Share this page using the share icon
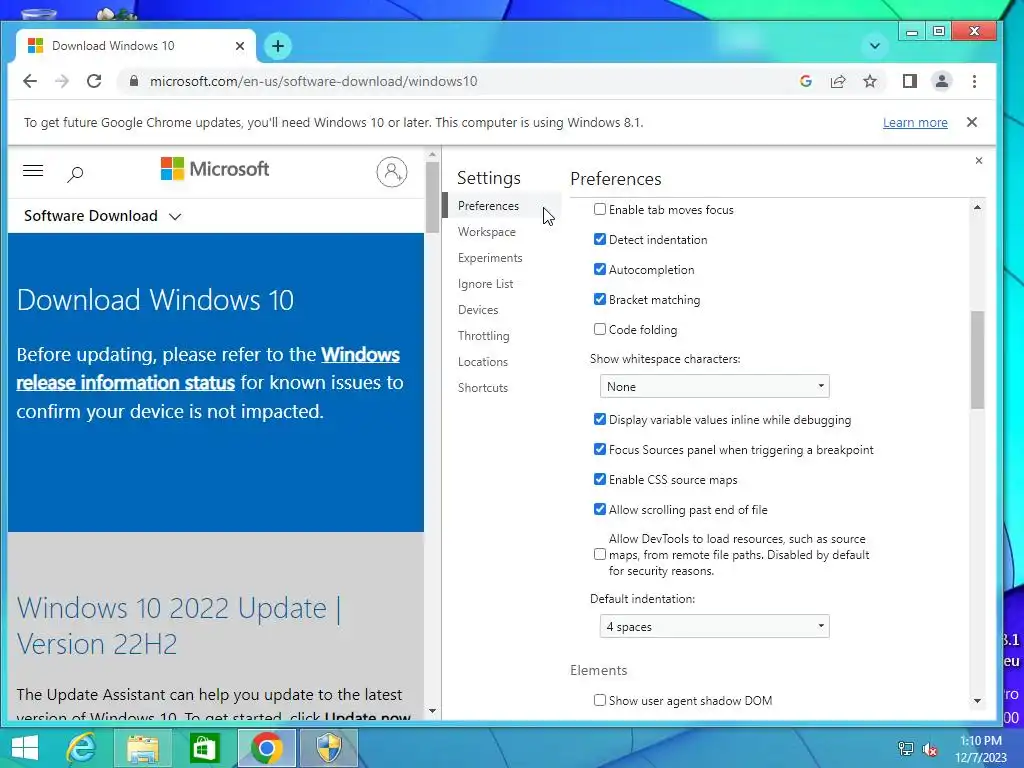1024x768 pixels. (838, 81)
